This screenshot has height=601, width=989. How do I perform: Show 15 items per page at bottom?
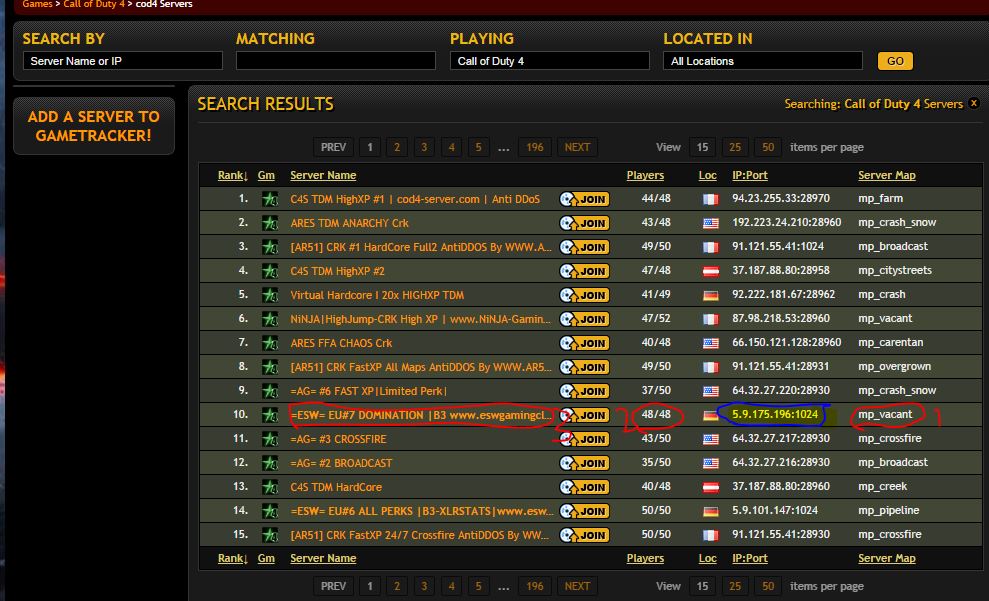[x=702, y=586]
